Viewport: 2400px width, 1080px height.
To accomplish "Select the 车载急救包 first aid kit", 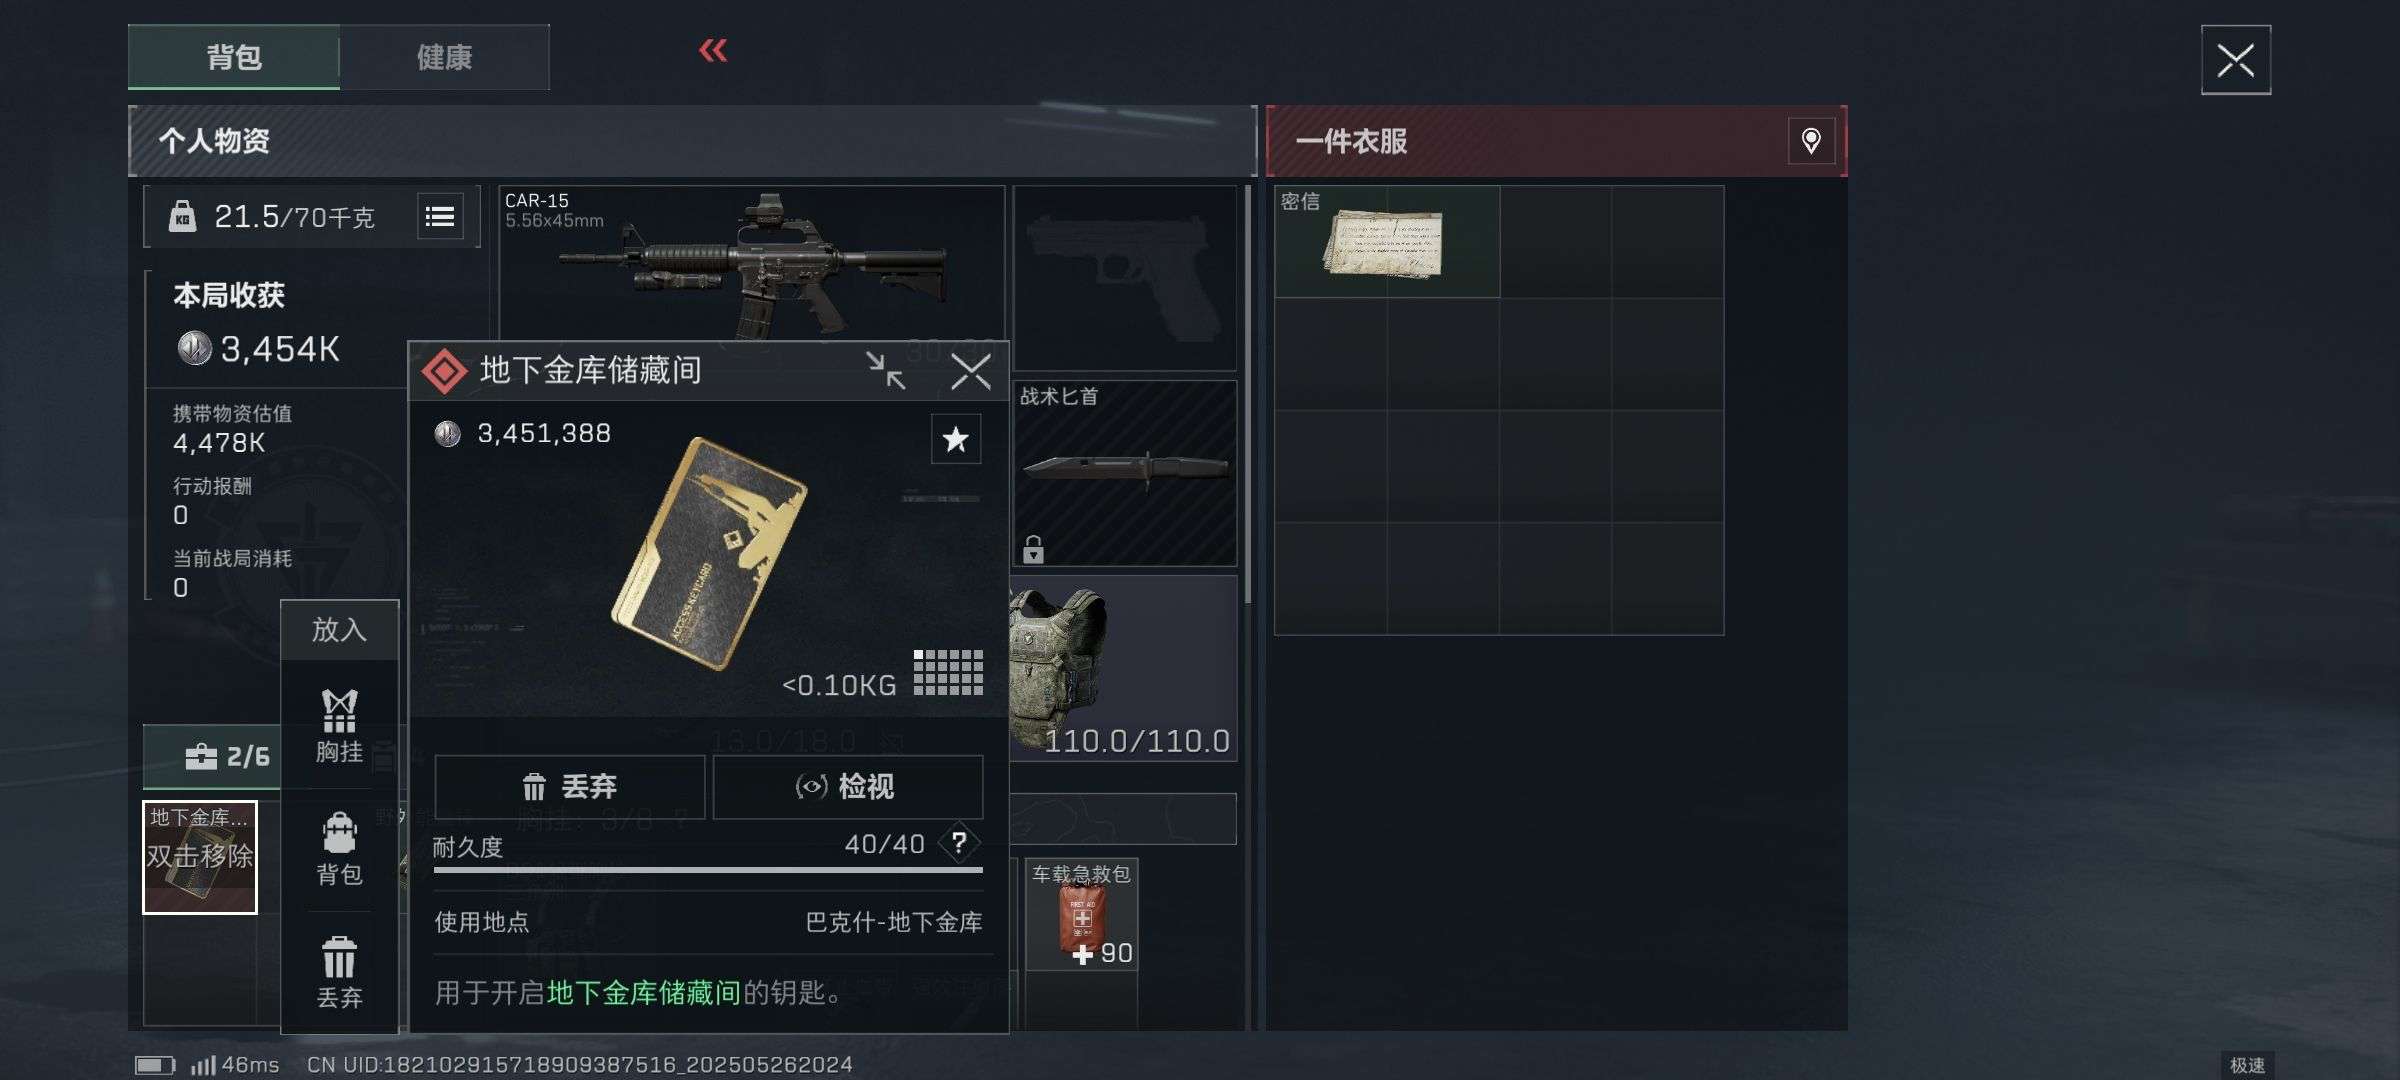I will coord(1081,914).
